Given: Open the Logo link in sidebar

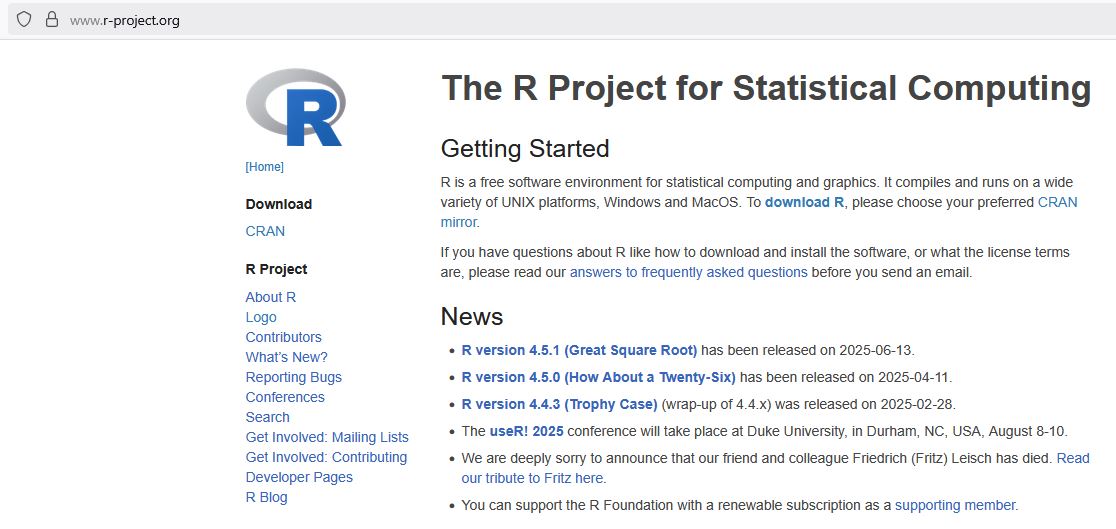Looking at the screenshot, I should pos(261,317).
